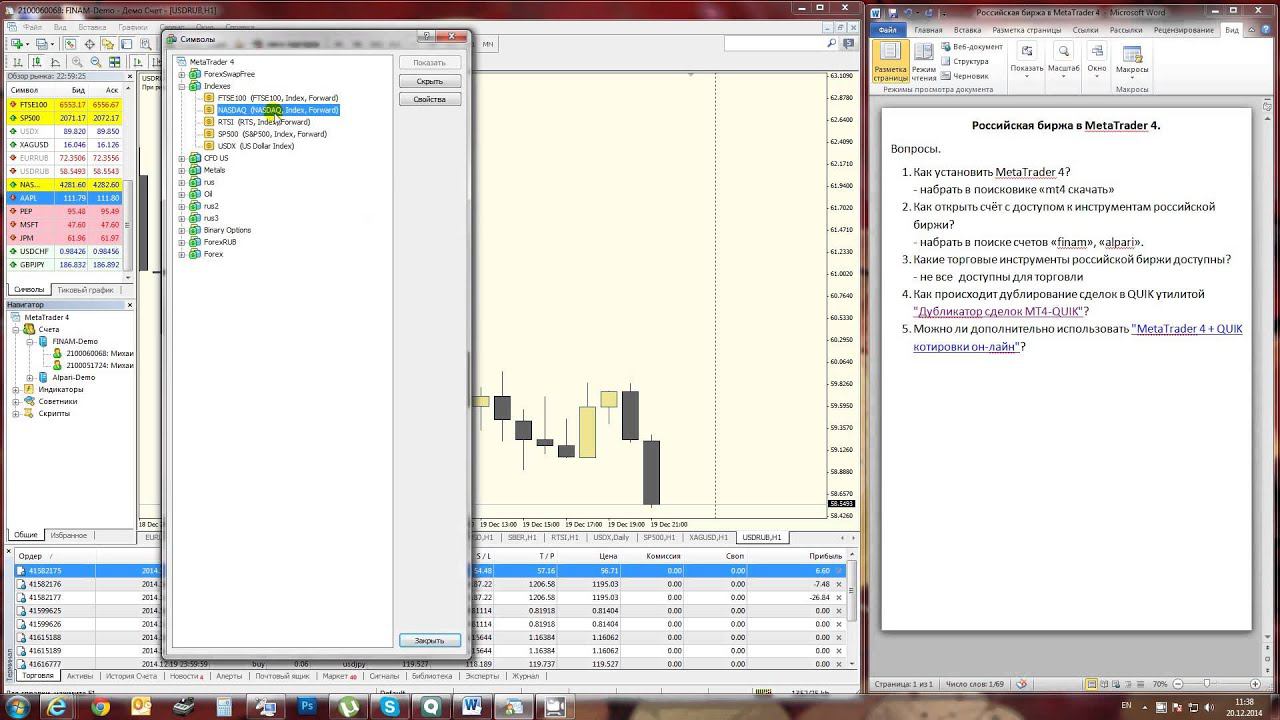Open the Дубликатор сделок MT4-QUIK link

[x=998, y=312]
